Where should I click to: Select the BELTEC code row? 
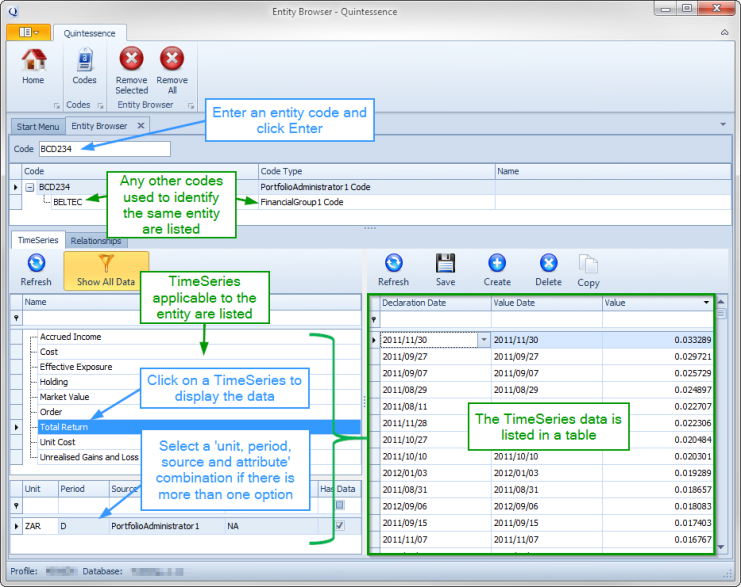pos(68,202)
